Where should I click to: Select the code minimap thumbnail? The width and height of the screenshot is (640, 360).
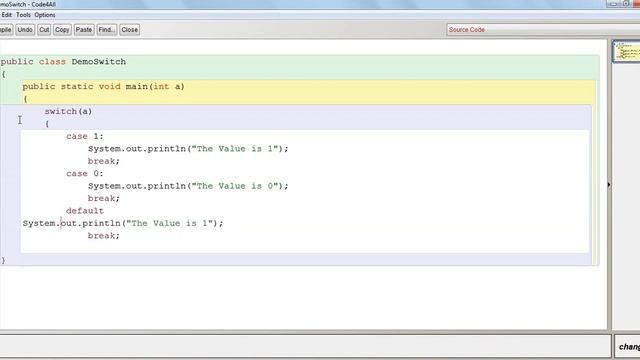pyautogui.click(x=627, y=51)
